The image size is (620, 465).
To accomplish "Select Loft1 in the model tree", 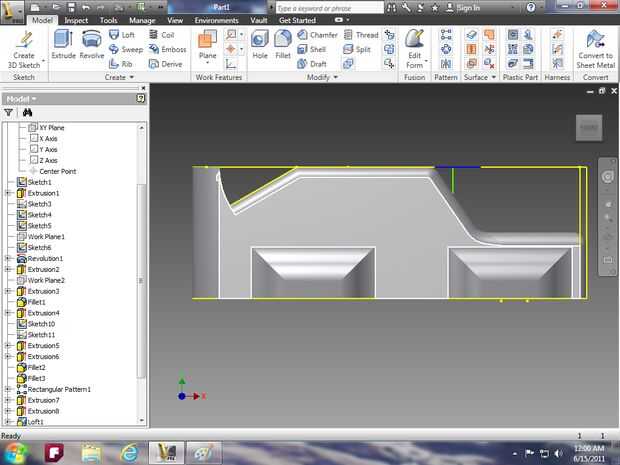I will tap(30, 422).
